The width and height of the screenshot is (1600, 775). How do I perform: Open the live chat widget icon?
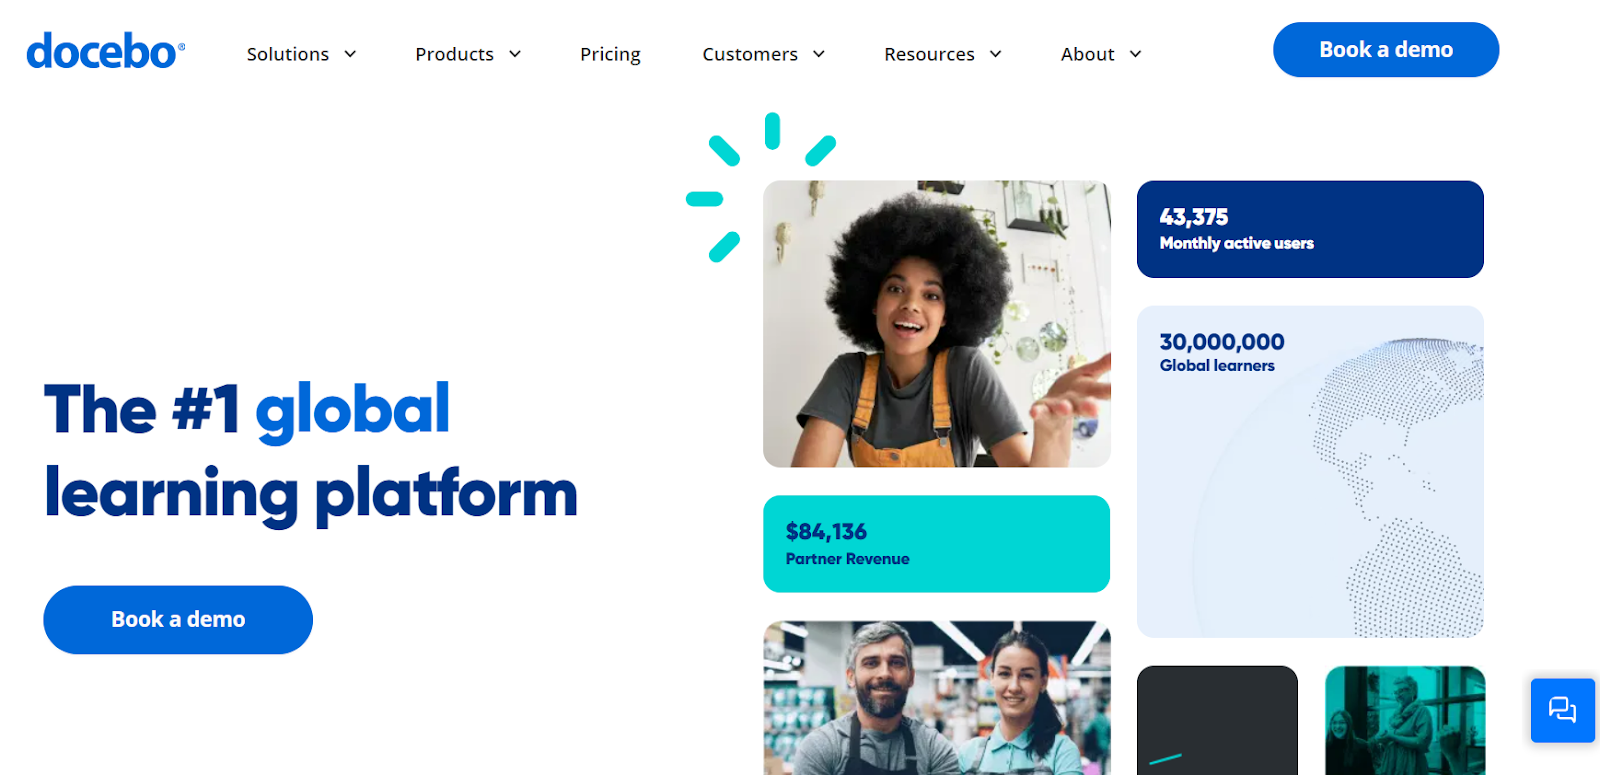[1562, 710]
